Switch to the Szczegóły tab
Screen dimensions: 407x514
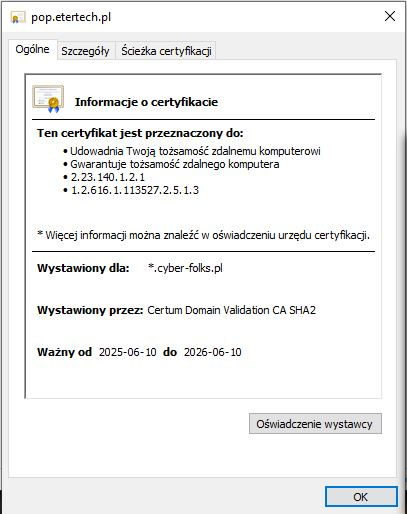coord(85,51)
